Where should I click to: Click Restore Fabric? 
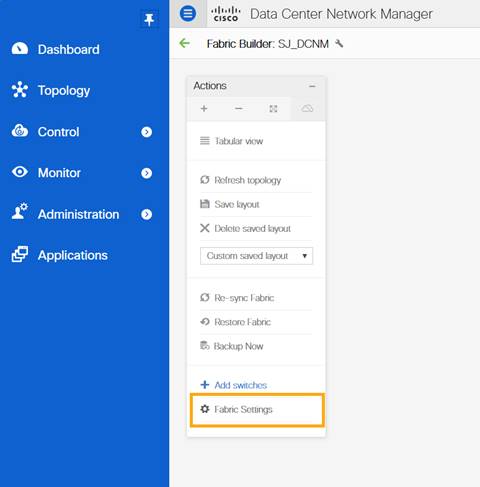[x=235, y=322]
